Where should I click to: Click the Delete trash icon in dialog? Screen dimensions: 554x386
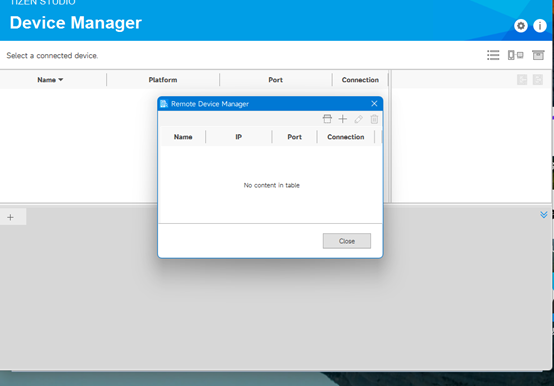coord(374,119)
